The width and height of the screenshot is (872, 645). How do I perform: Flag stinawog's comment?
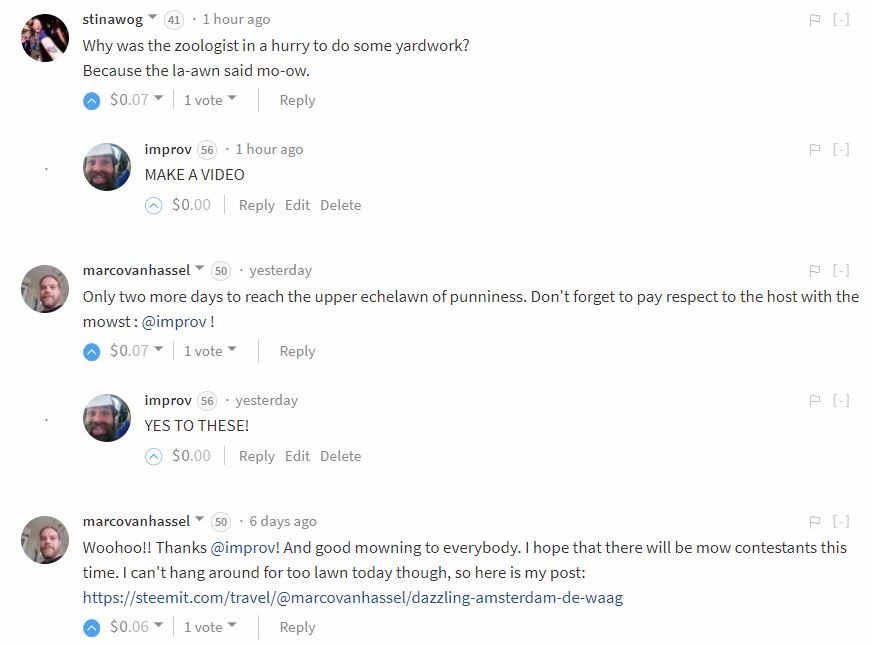tap(815, 19)
